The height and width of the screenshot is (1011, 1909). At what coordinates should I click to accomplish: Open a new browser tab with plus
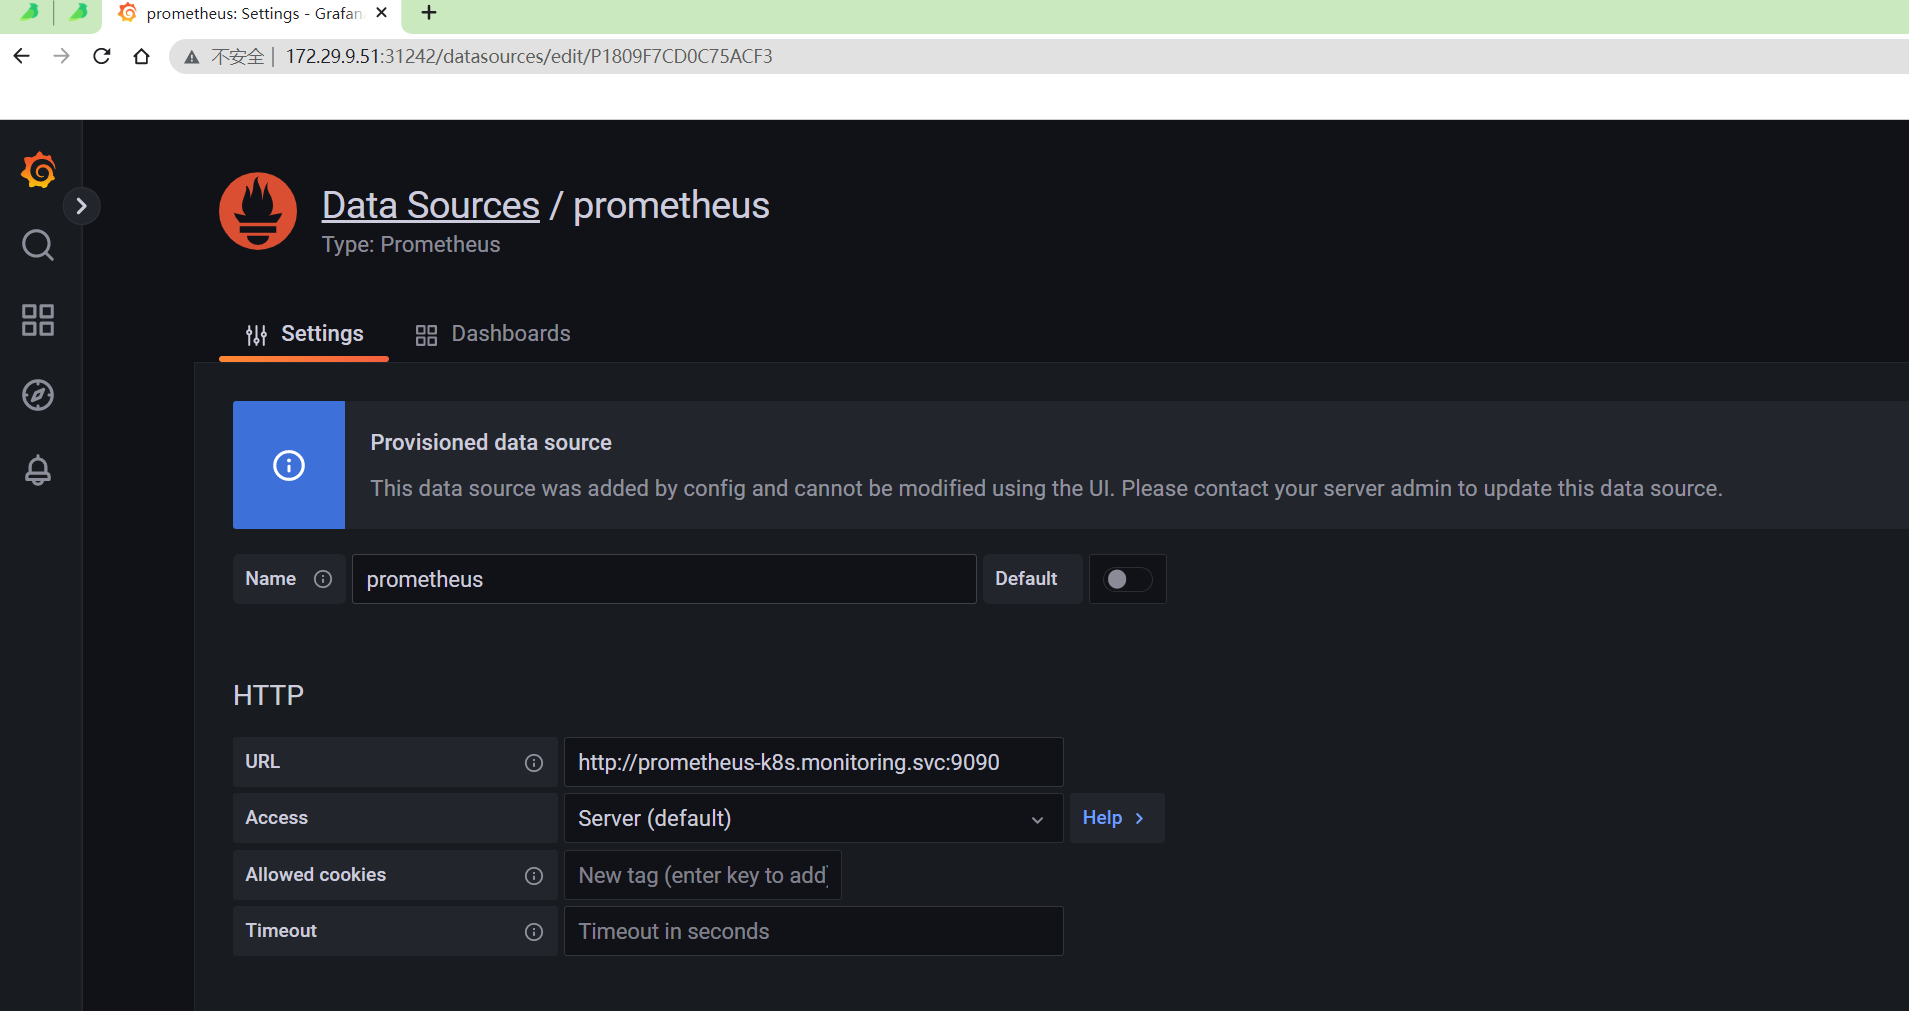pos(429,13)
